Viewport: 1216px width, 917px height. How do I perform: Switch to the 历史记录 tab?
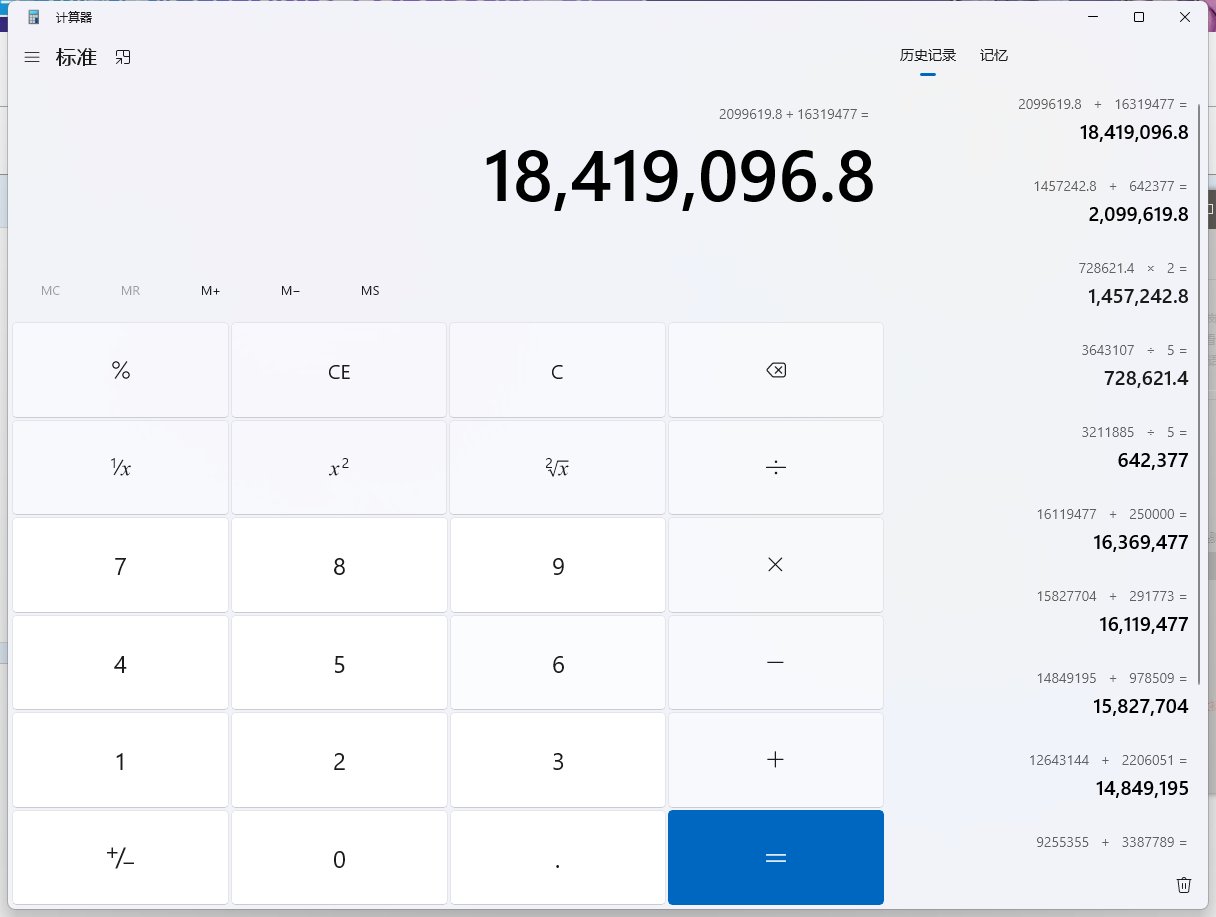[x=927, y=56]
